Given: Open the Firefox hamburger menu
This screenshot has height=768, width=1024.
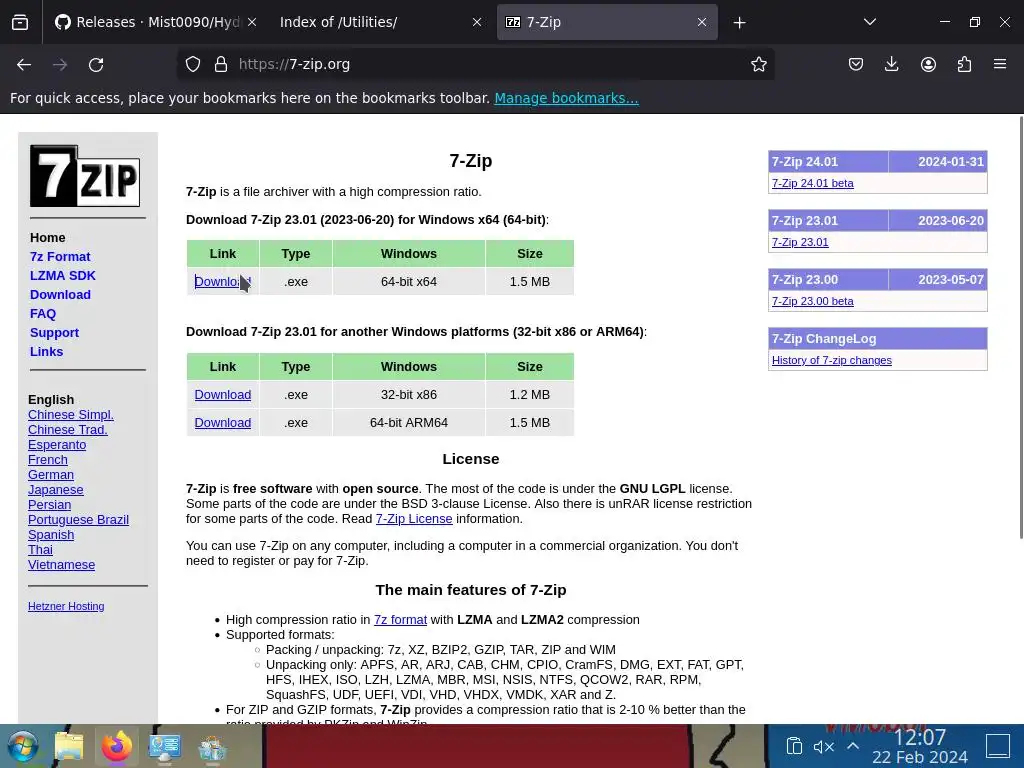Looking at the screenshot, I should (1000, 64).
